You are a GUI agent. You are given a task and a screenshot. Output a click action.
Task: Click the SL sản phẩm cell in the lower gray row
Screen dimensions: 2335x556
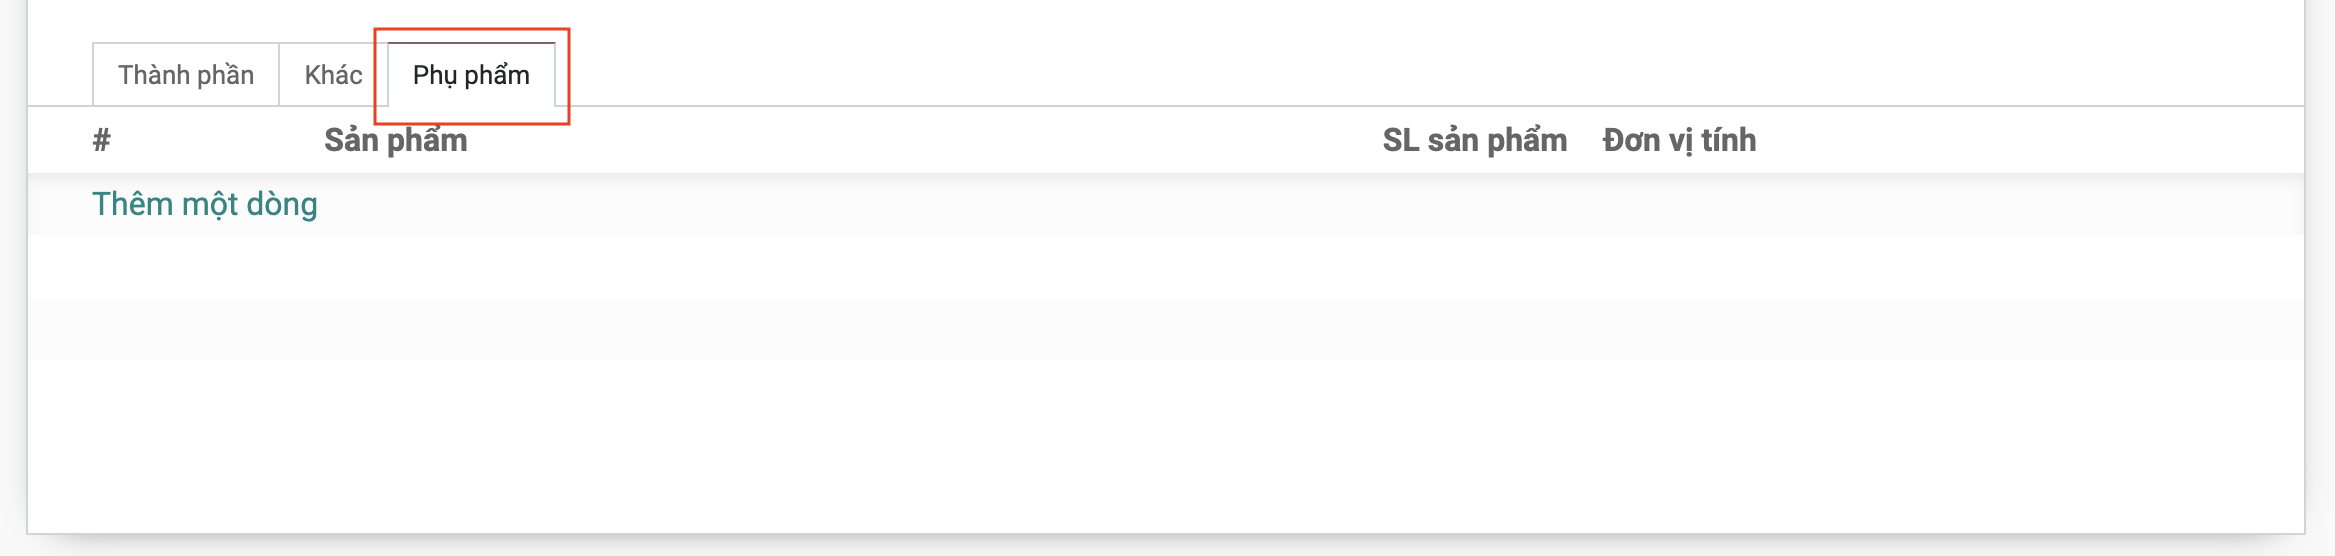[x=1474, y=328]
